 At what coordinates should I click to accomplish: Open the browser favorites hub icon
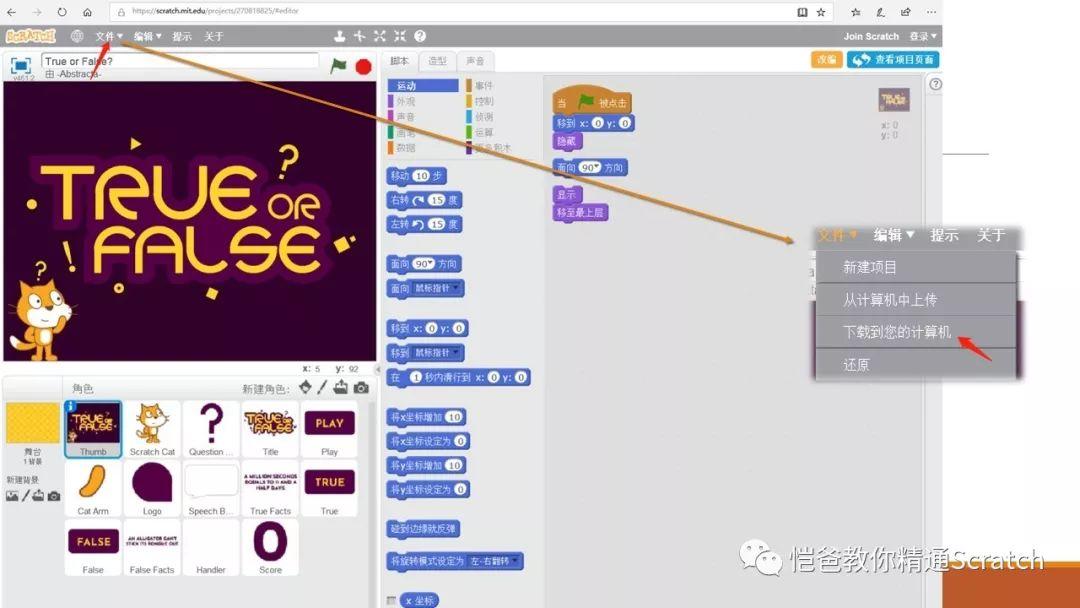(855, 12)
